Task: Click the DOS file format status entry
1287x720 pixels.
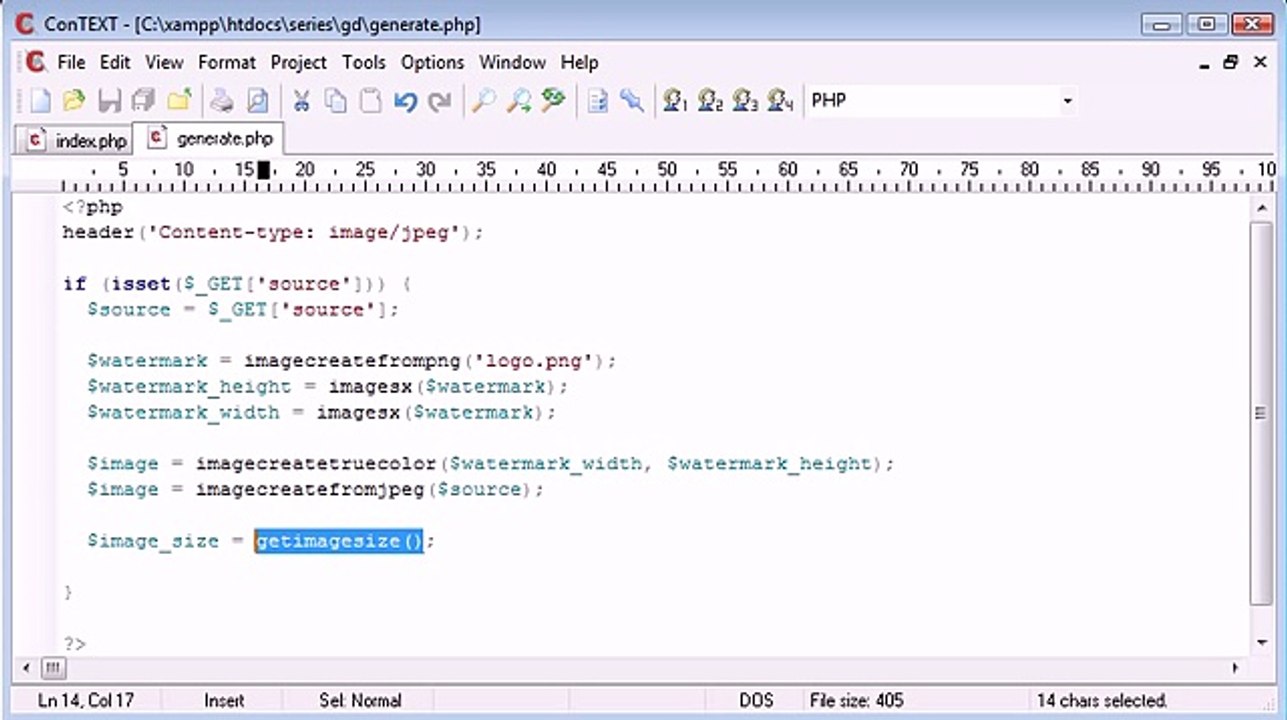Action: 757,701
